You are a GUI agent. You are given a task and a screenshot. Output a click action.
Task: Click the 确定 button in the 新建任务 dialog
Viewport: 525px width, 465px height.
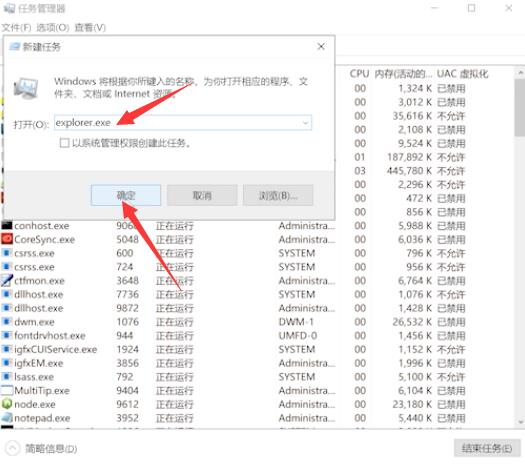coord(126,195)
